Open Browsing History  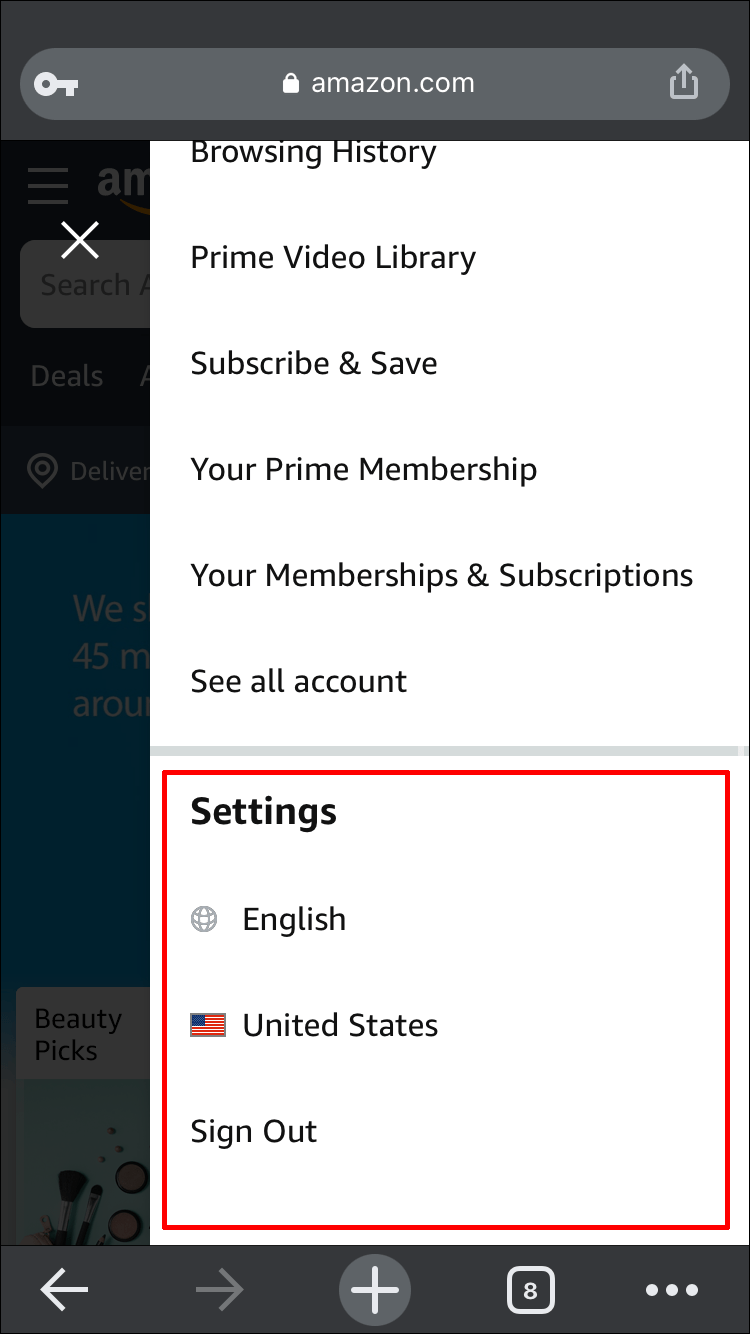pyautogui.click(x=313, y=152)
